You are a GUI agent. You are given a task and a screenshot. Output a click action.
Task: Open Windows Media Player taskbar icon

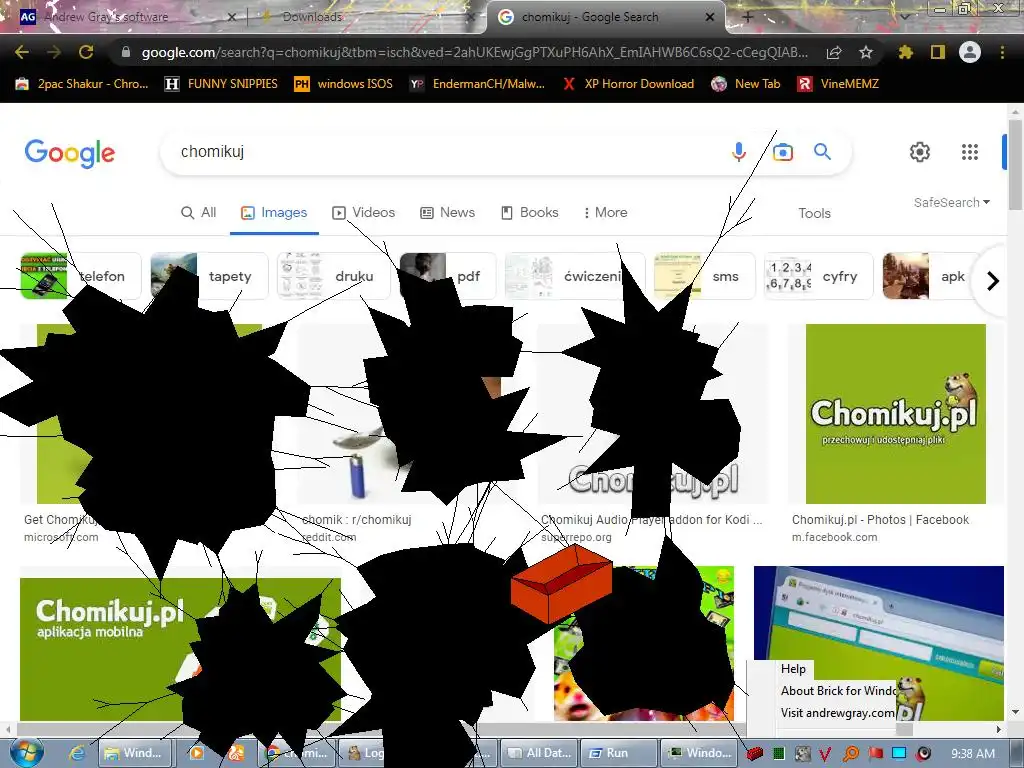(x=197, y=753)
